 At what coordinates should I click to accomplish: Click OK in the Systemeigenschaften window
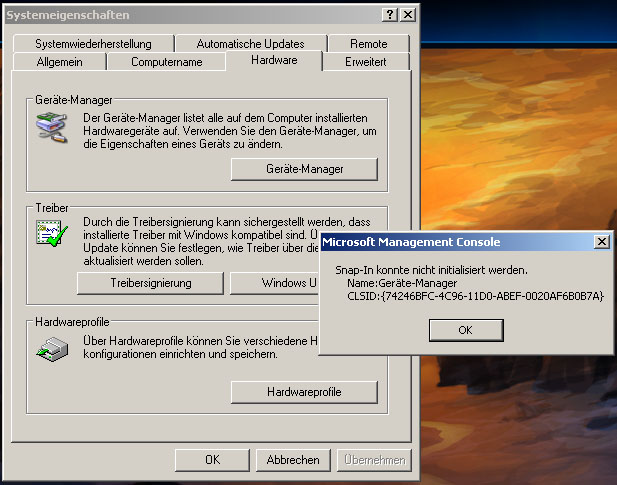click(212, 460)
